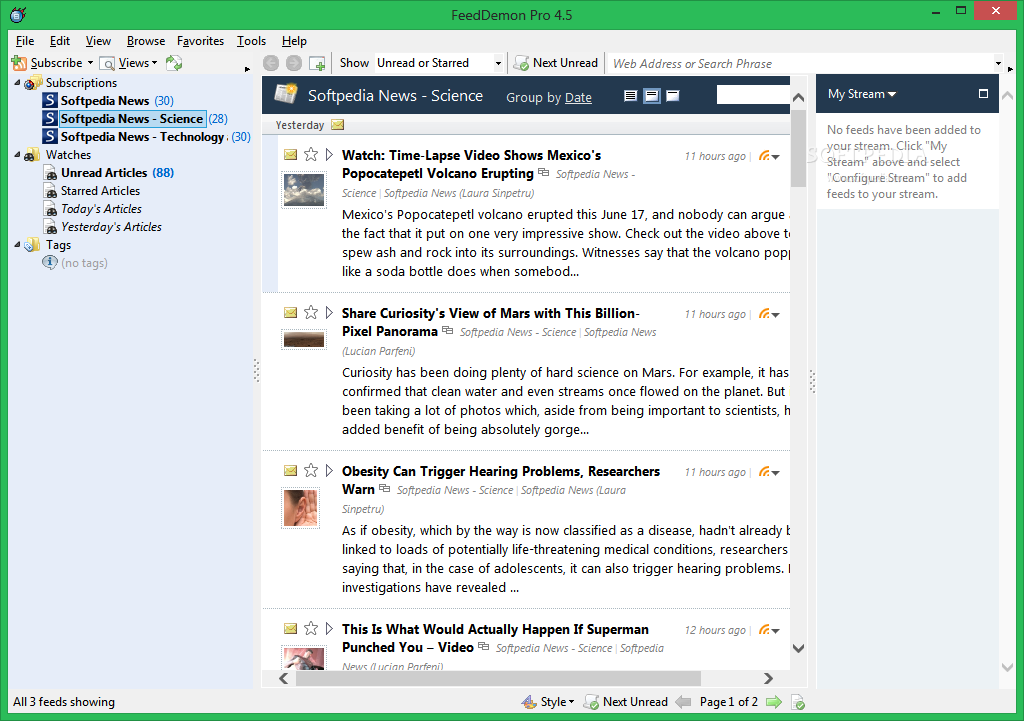Open Popocatepetl article in new tab icon
Screen dimensions: 1024x721
click(543, 173)
